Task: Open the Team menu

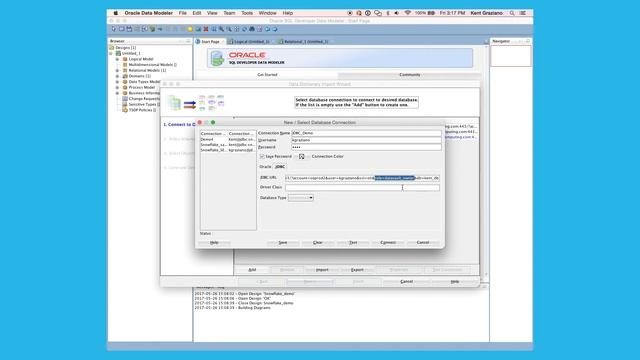Action: (x=229, y=13)
